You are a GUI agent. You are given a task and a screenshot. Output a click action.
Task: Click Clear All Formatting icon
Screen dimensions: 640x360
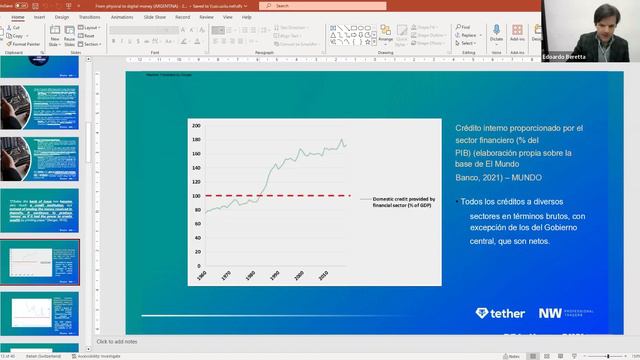point(202,30)
